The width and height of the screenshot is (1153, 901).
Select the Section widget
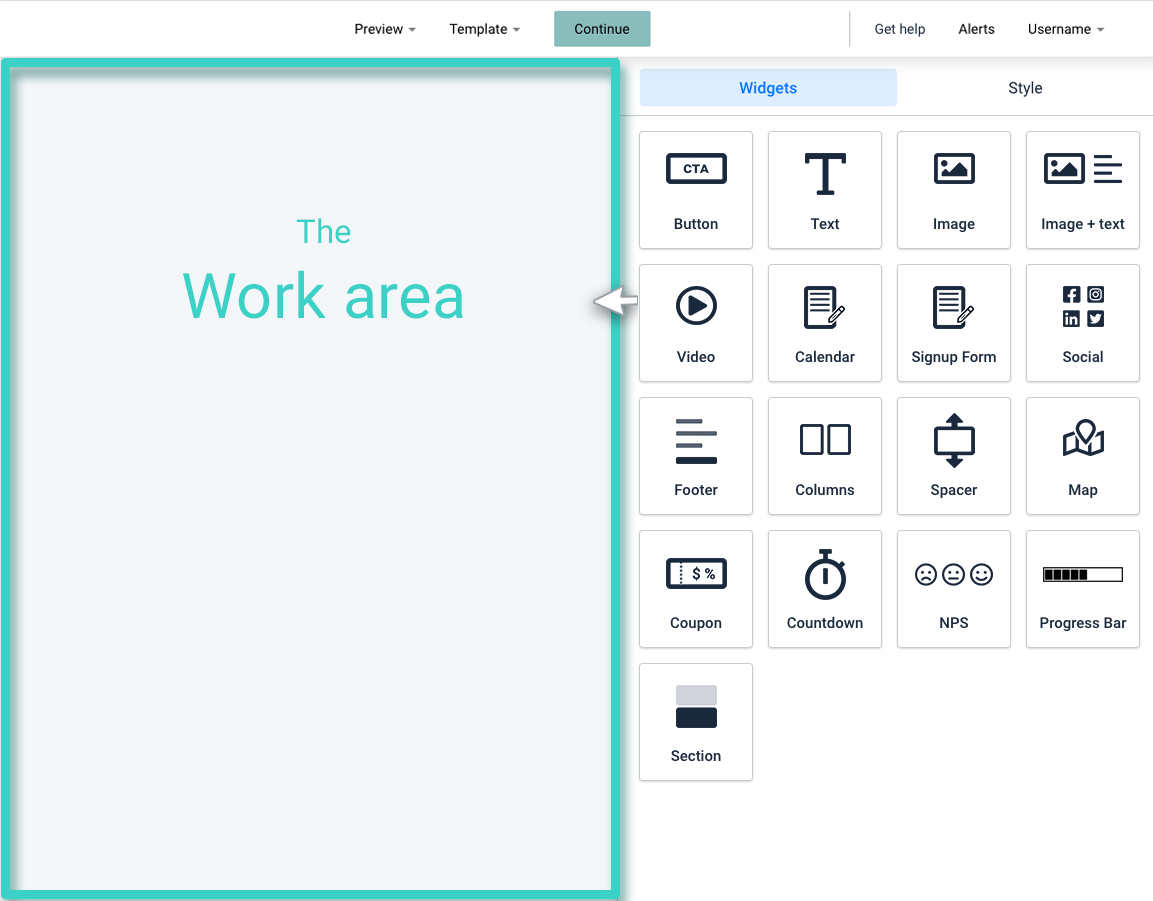pyautogui.click(x=696, y=722)
